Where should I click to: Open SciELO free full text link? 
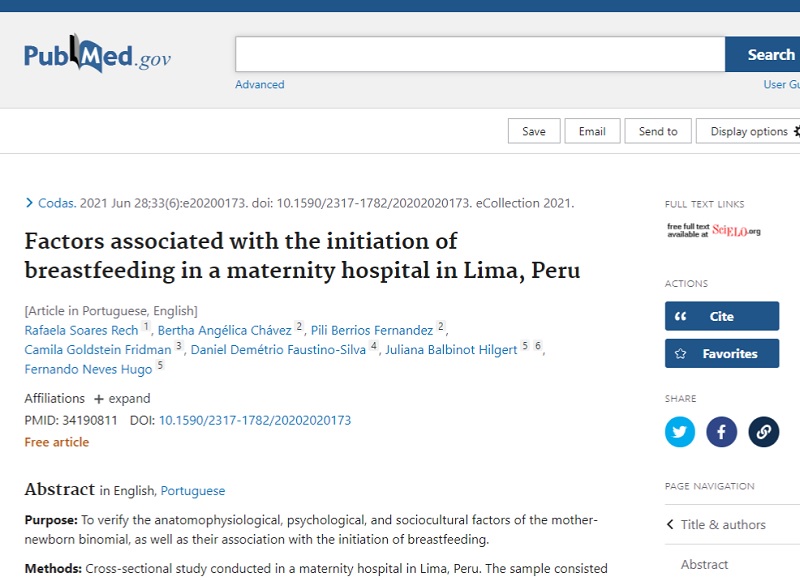pos(714,230)
